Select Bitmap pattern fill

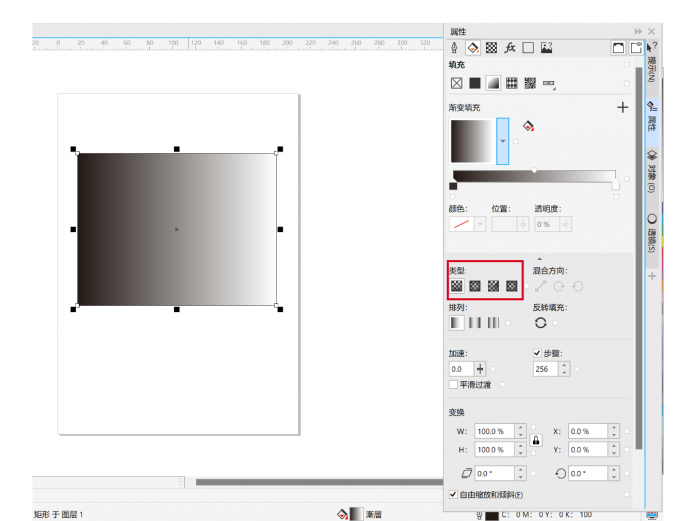point(530,83)
